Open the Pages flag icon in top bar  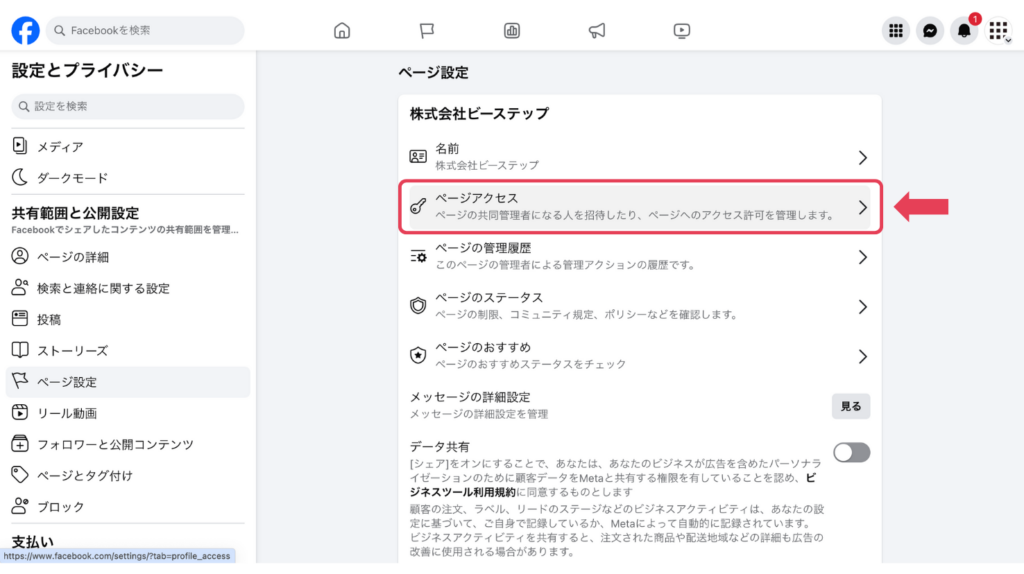click(x=426, y=31)
